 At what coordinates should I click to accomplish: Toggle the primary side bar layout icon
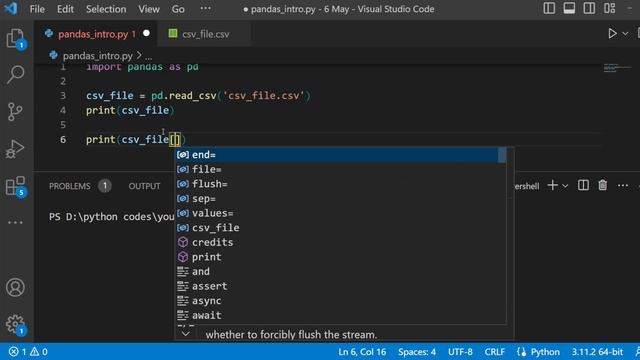click(x=549, y=9)
